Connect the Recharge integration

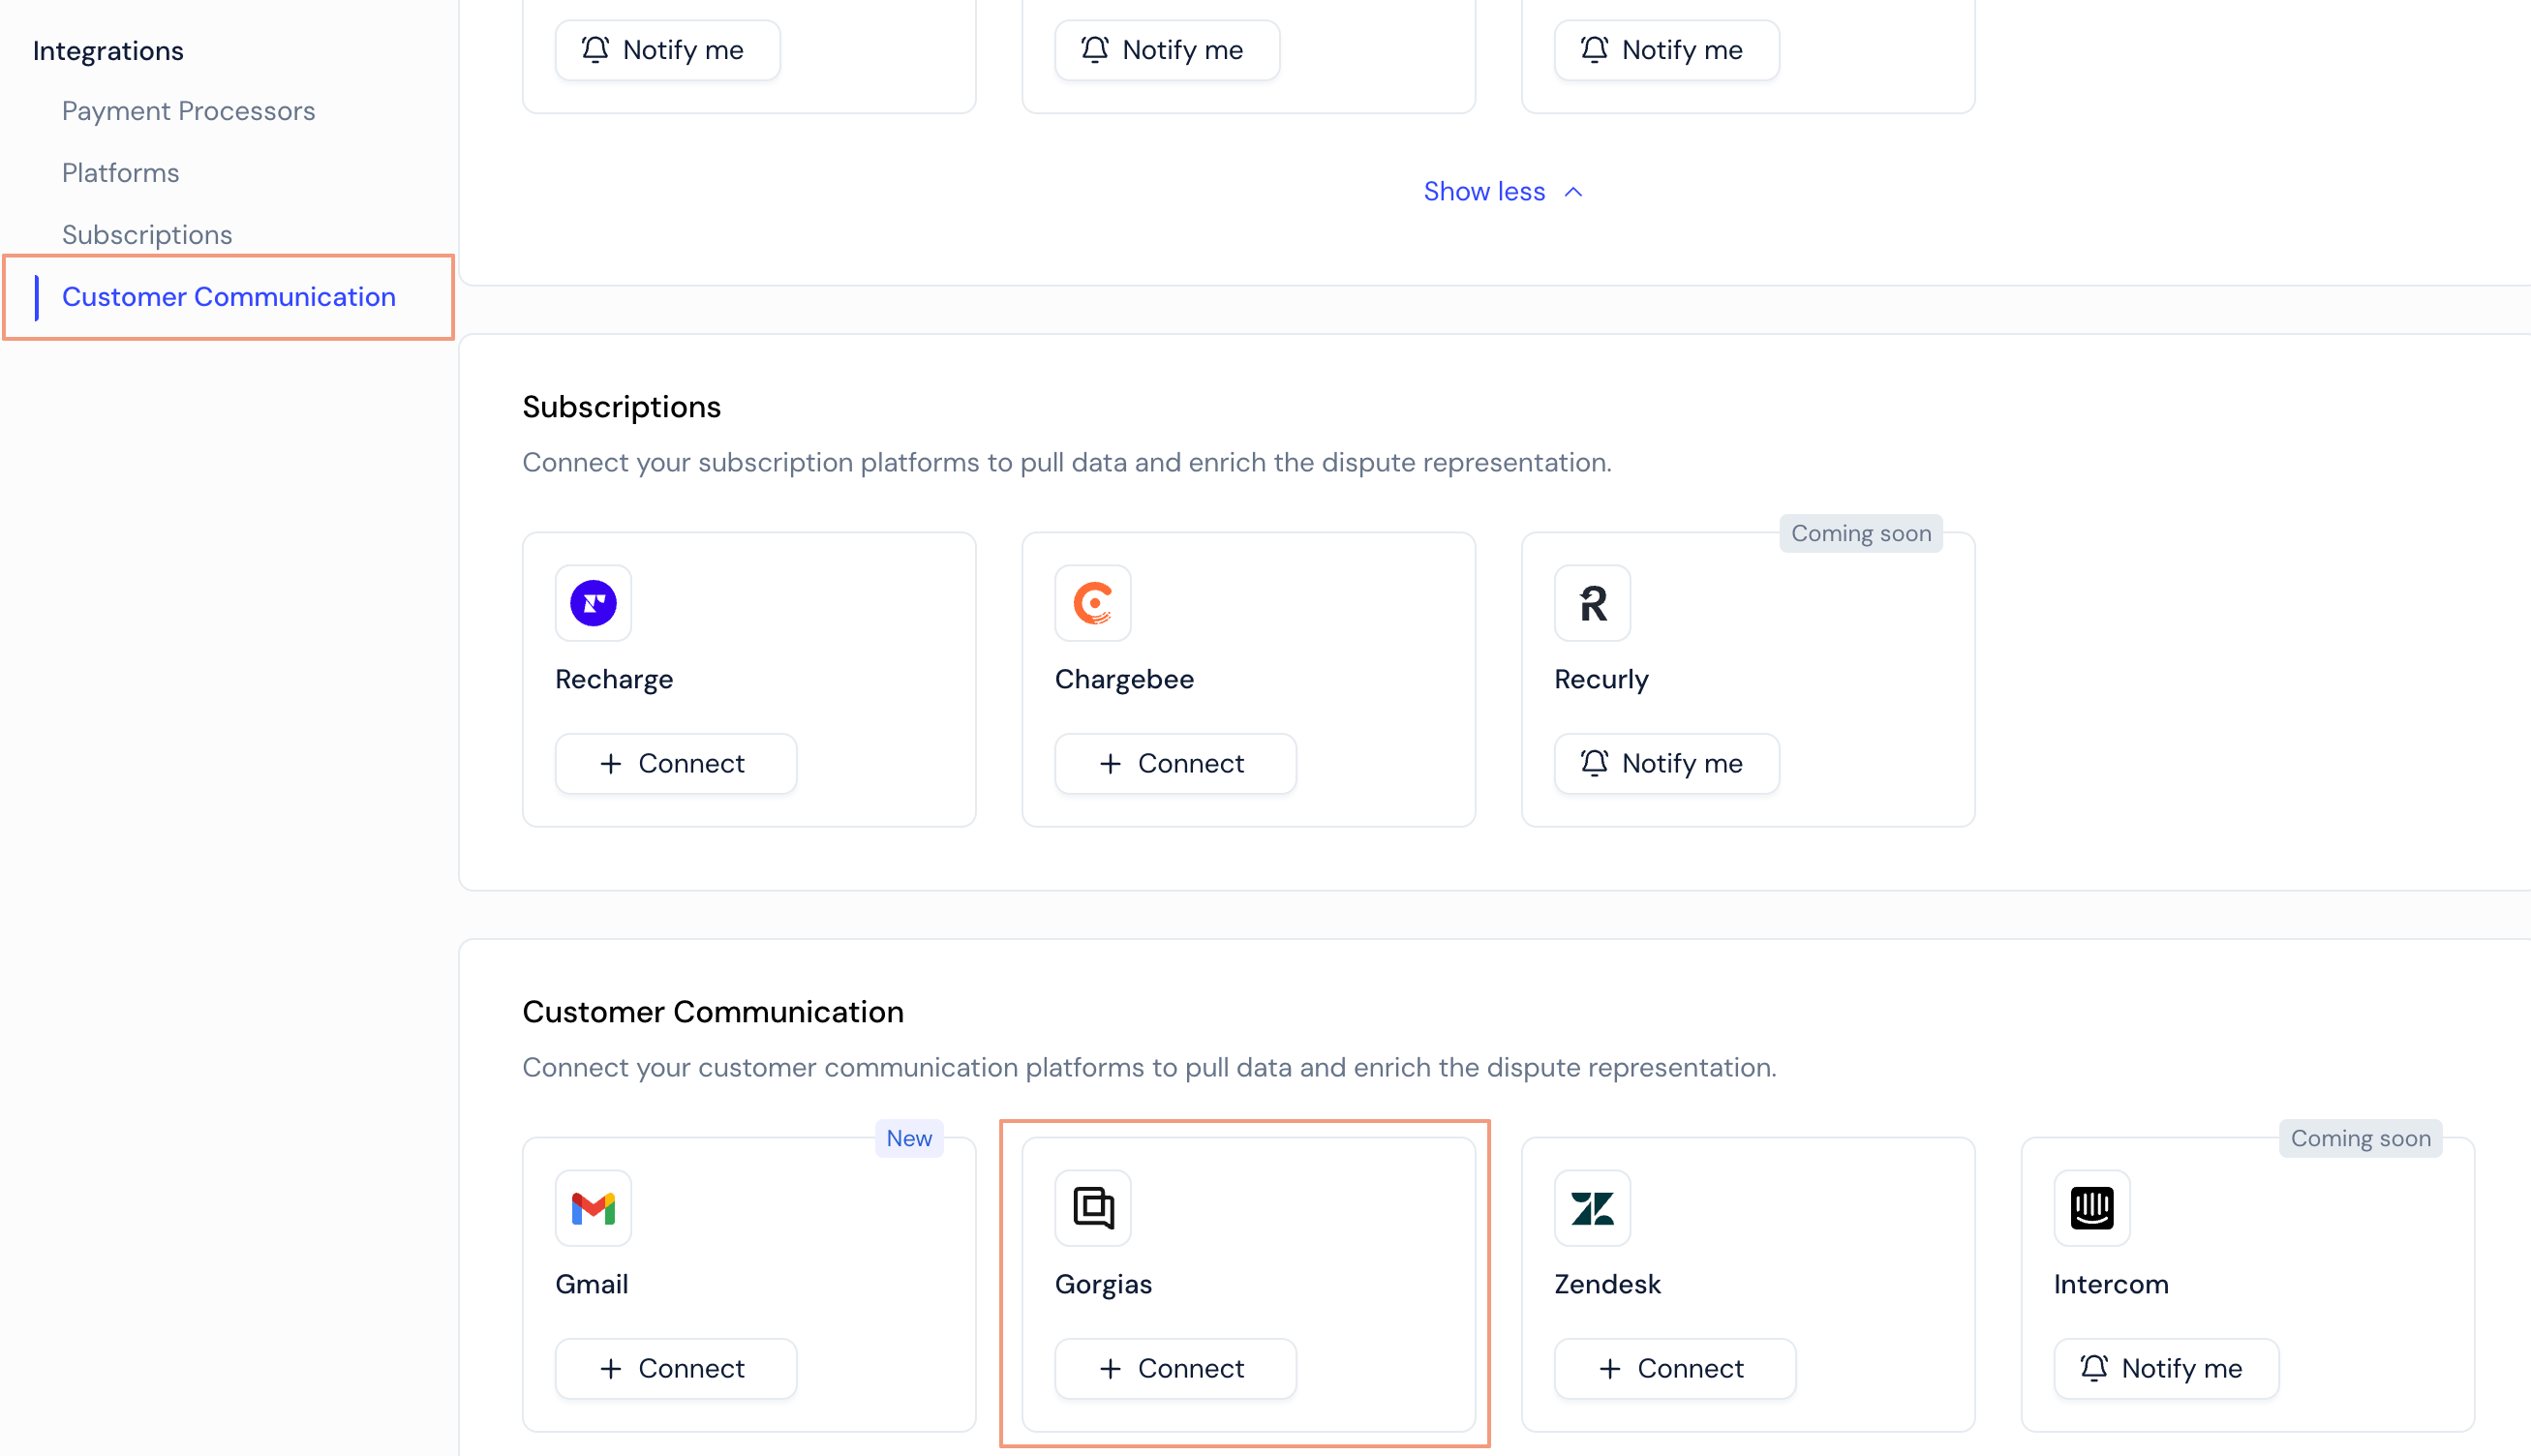pos(675,764)
